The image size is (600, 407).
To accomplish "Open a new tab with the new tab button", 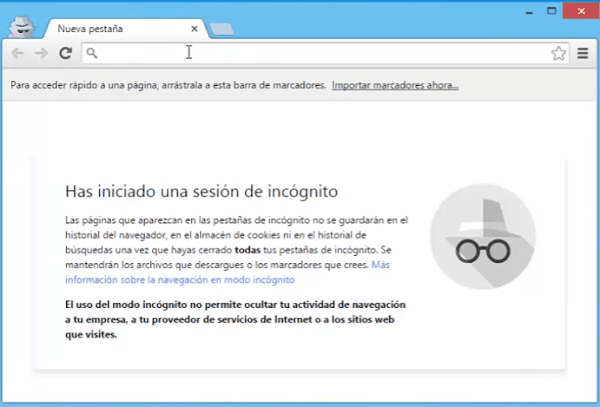I will pyautogui.click(x=222, y=29).
